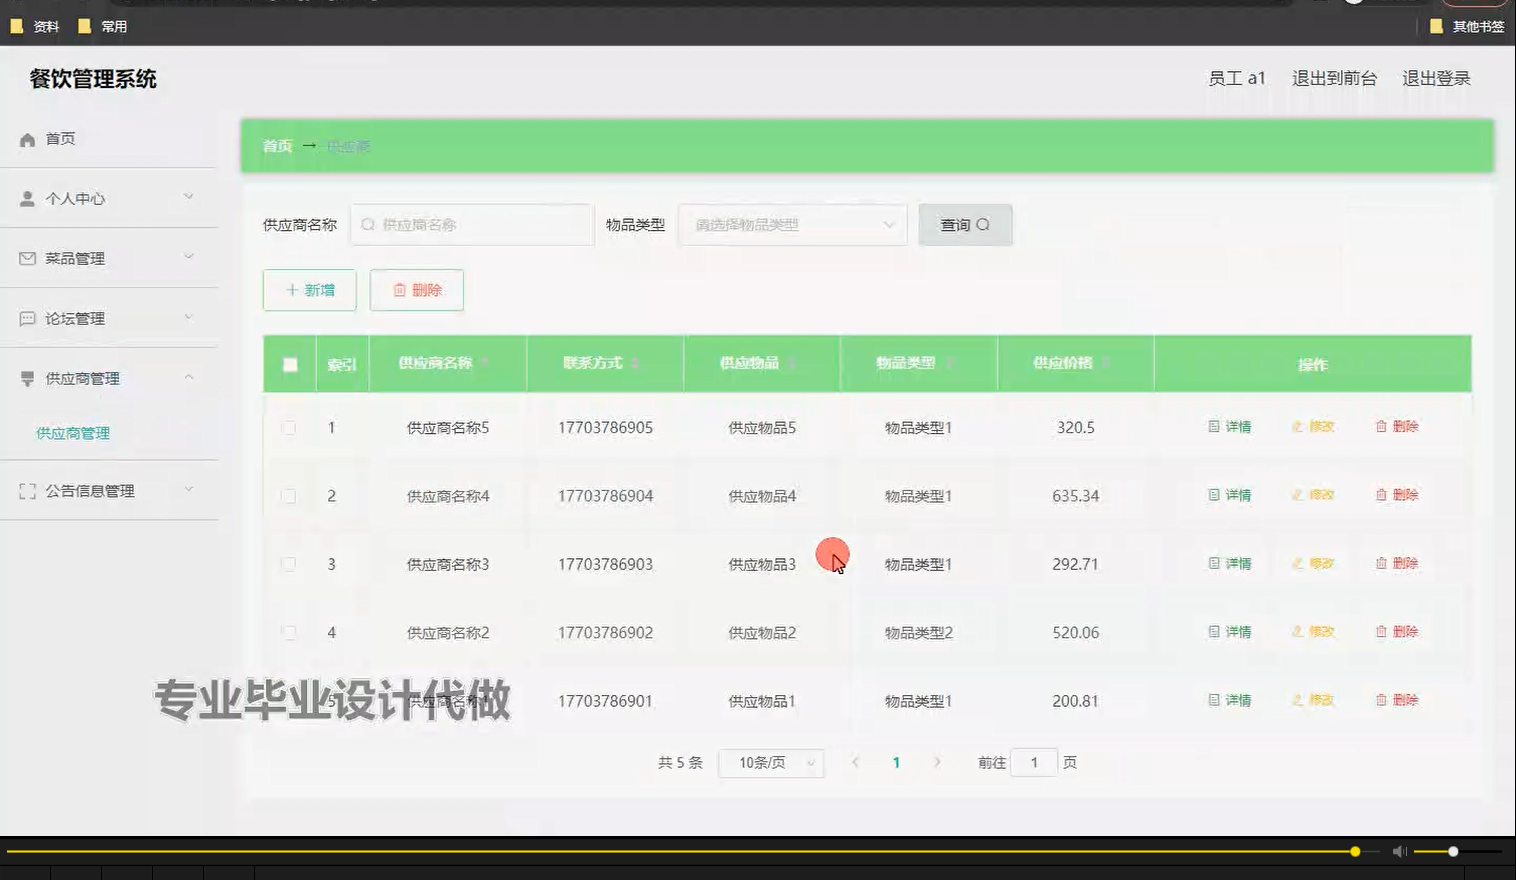Delete the 17703786901 row
The height and width of the screenshot is (880, 1516).
[1397, 700]
